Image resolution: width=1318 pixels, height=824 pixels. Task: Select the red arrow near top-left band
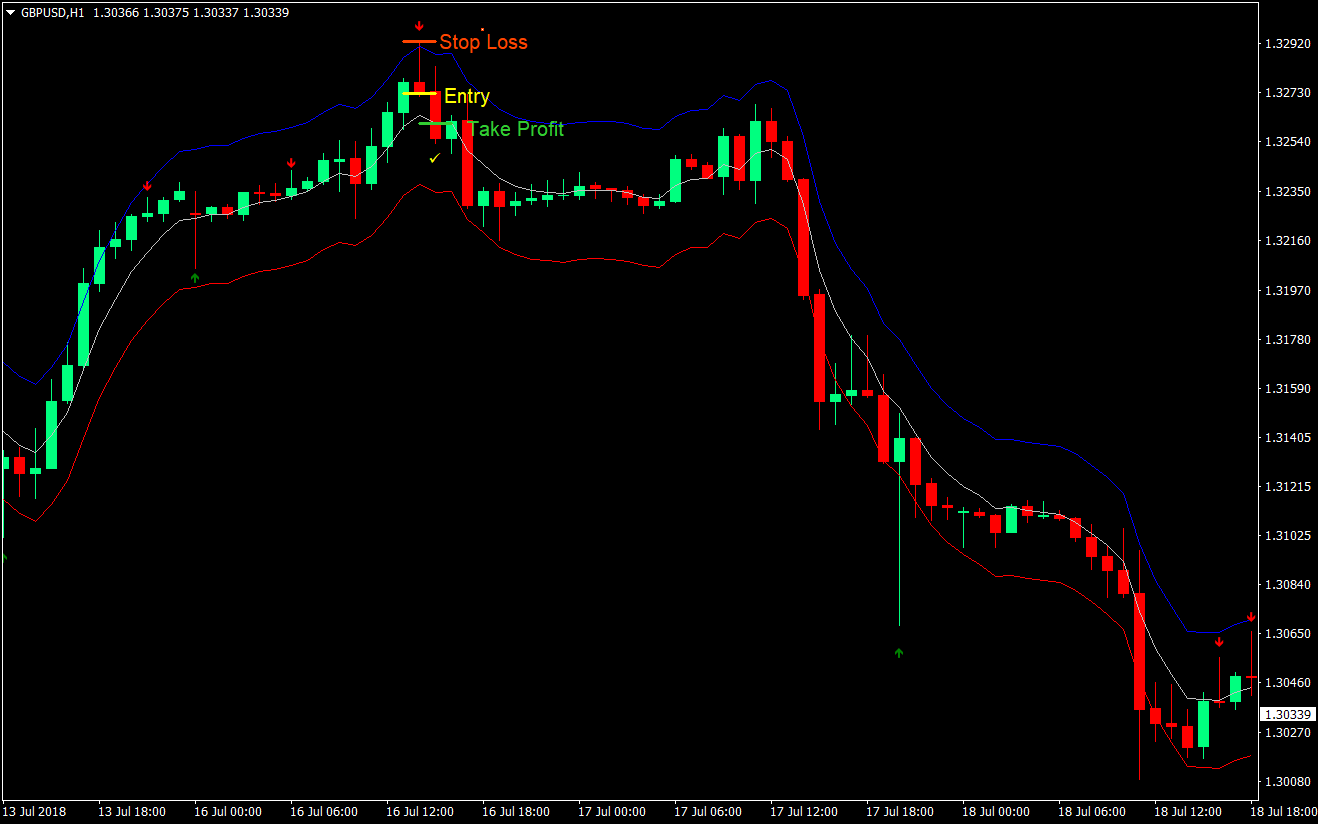(x=147, y=184)
